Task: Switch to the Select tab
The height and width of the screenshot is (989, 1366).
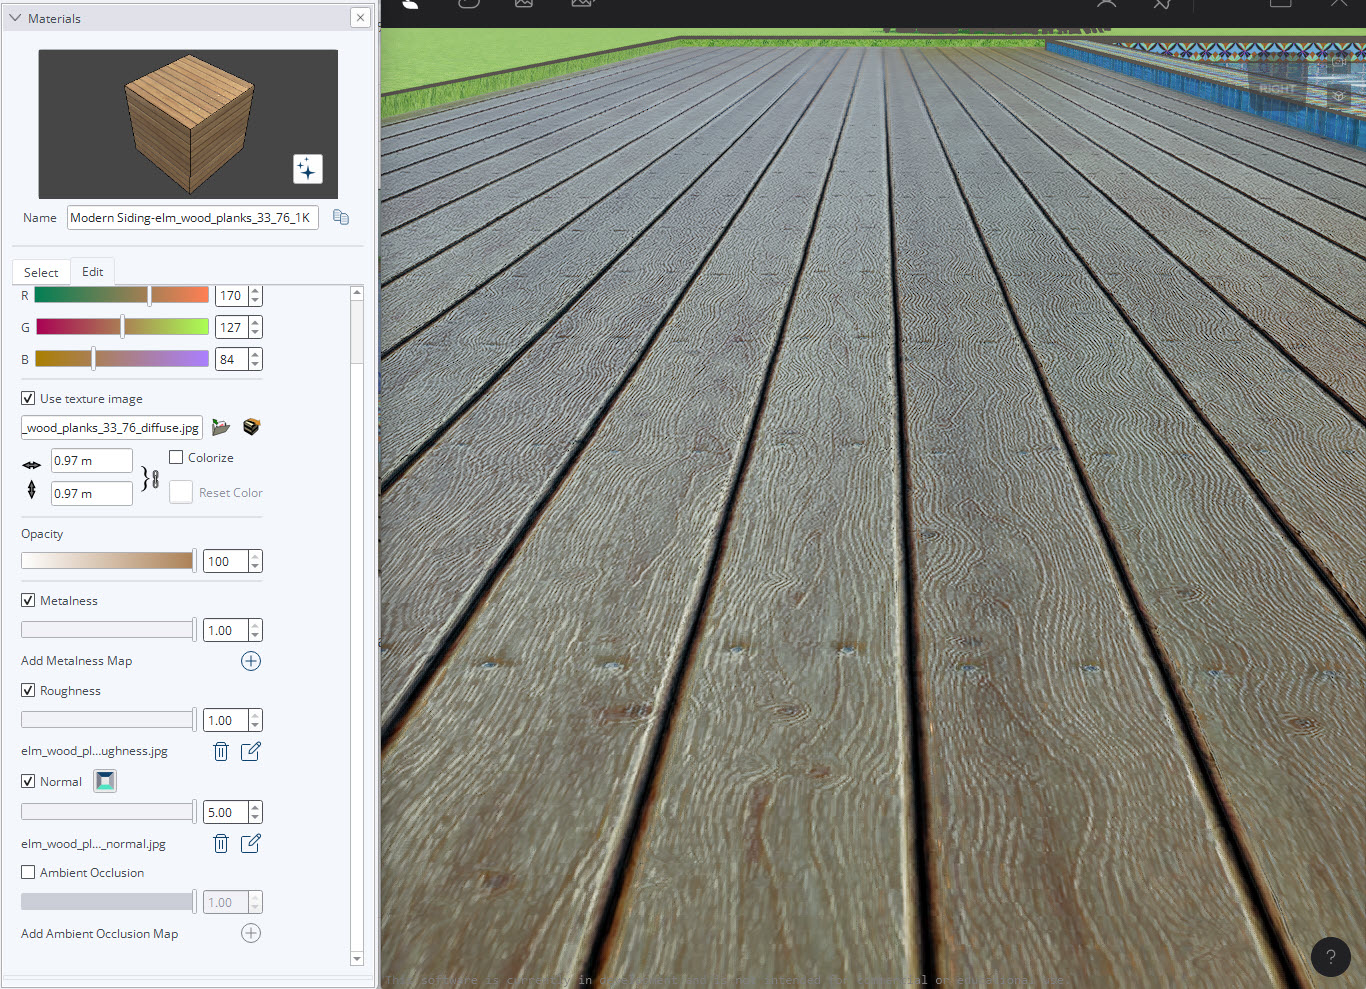Action: tap(40, 271)
